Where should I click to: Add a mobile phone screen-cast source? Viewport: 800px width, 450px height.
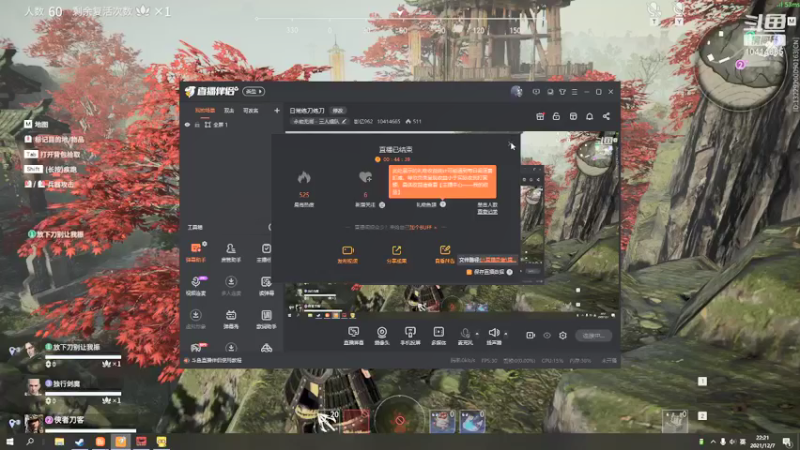tap(410, 336)
